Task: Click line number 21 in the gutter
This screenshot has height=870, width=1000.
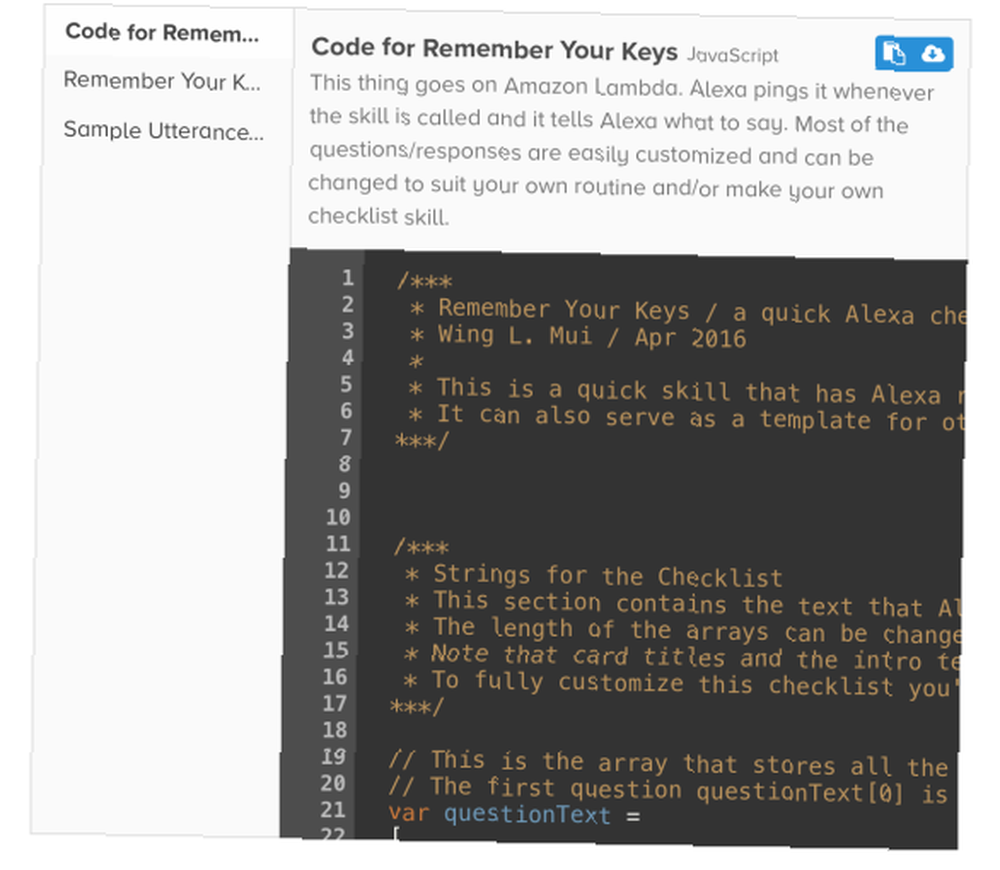Action: [333, 809]
